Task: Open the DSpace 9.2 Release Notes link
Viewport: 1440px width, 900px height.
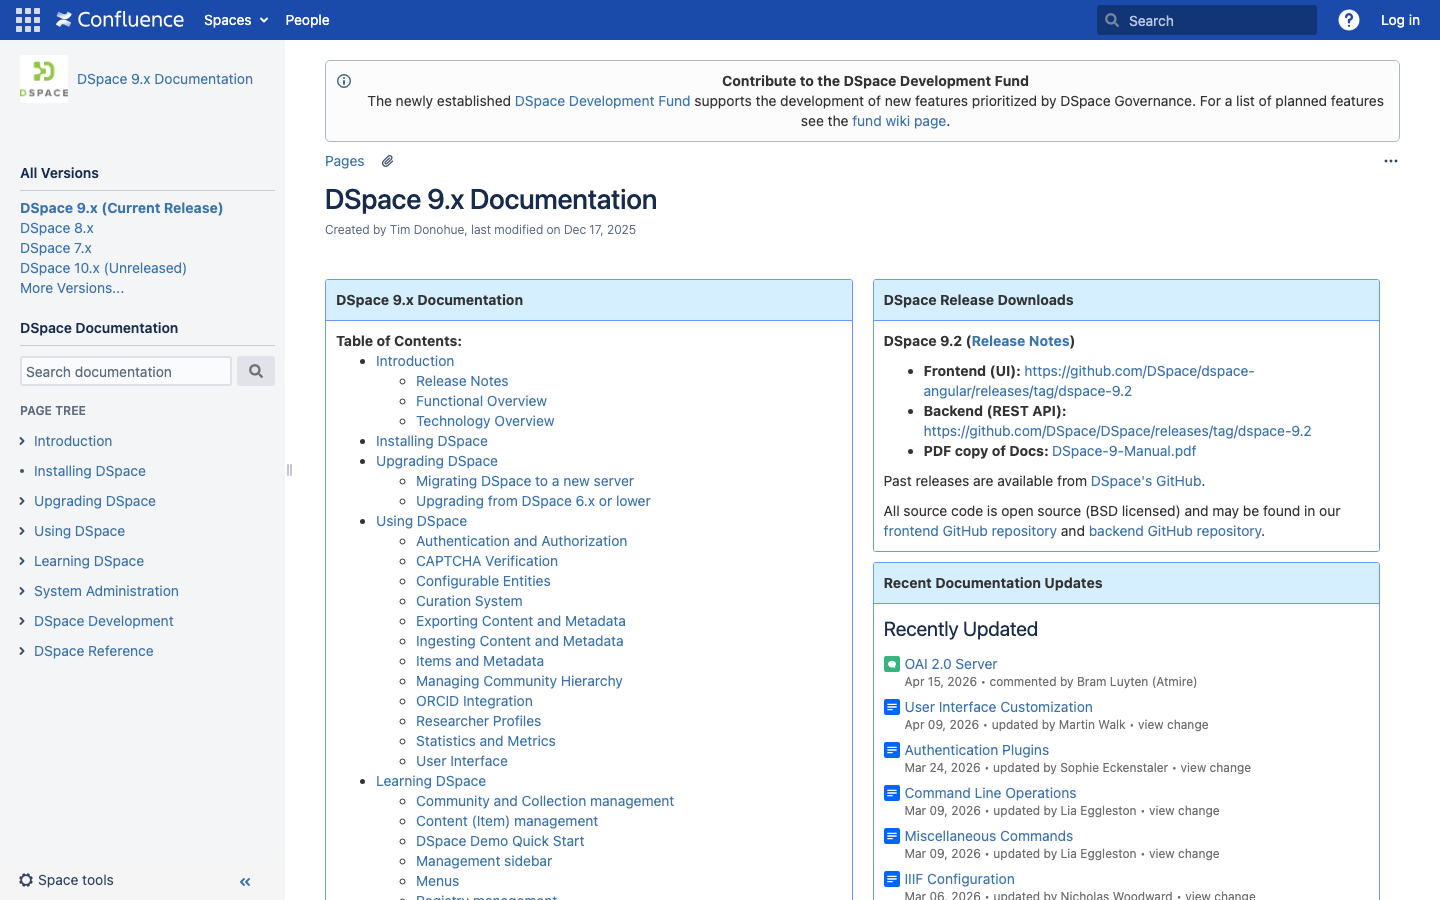Action: click(1020, 341)
